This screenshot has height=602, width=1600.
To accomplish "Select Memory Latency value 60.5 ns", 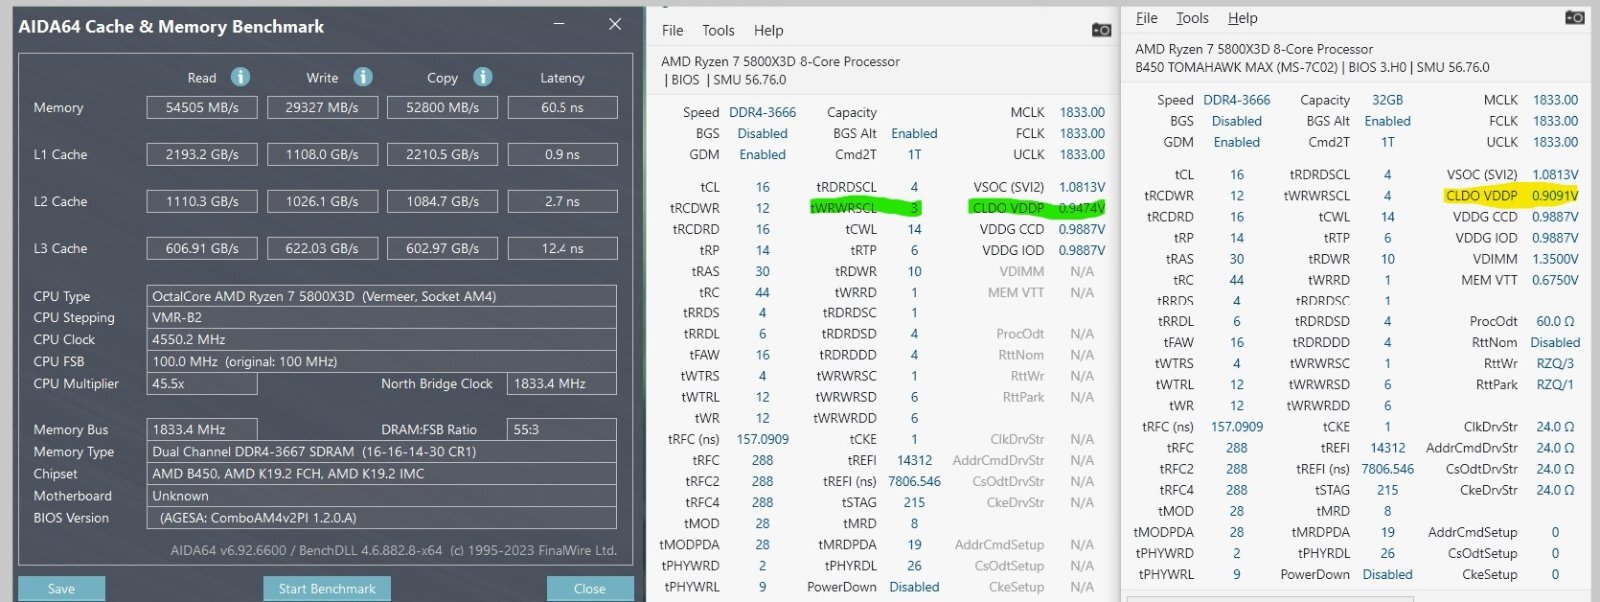I will point(562,107).
